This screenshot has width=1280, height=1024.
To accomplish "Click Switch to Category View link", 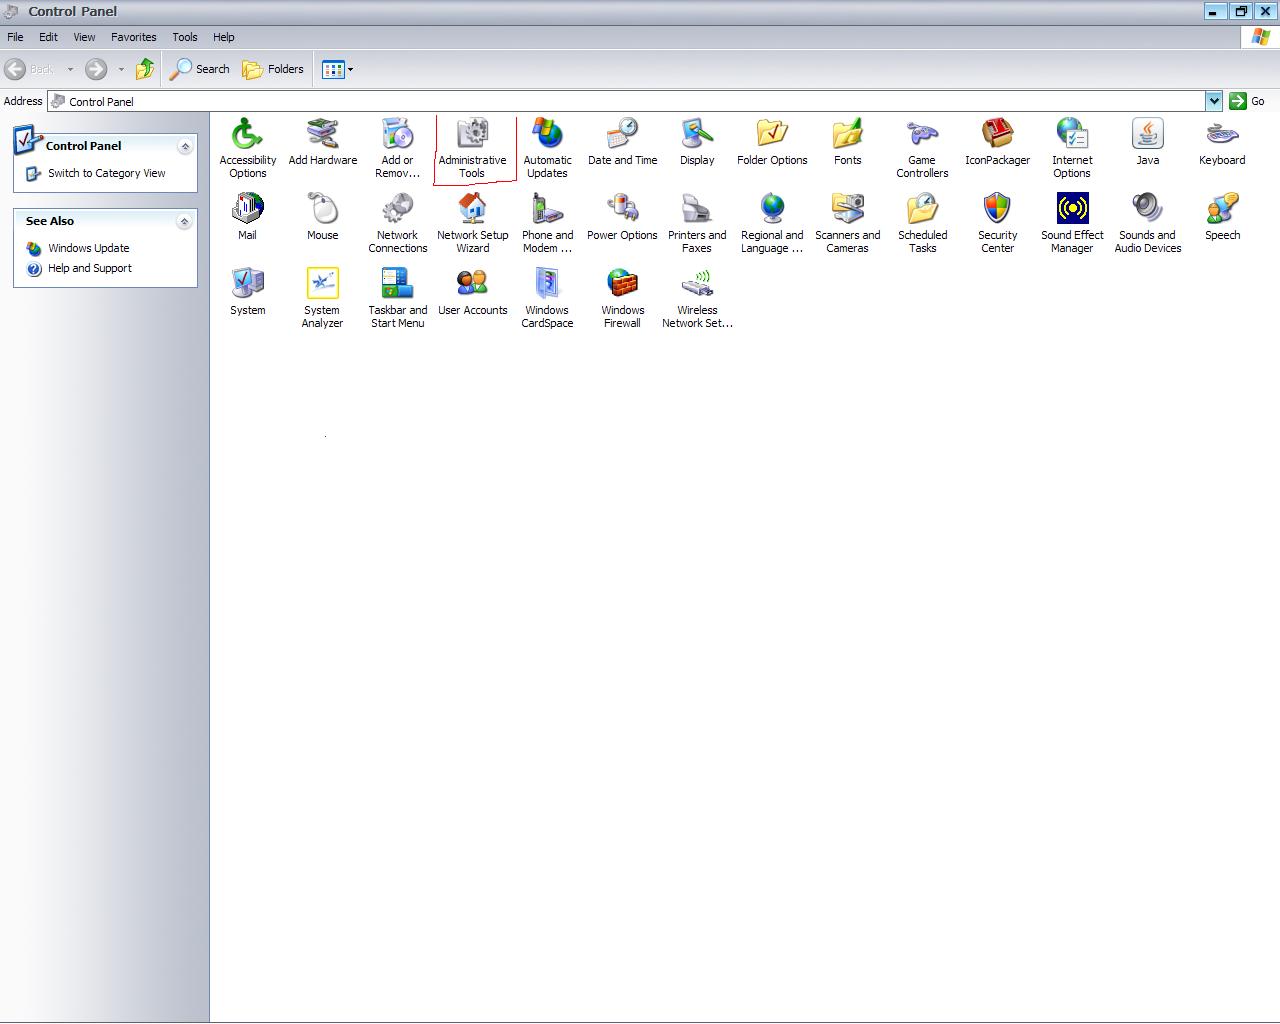I will point(107,173).
